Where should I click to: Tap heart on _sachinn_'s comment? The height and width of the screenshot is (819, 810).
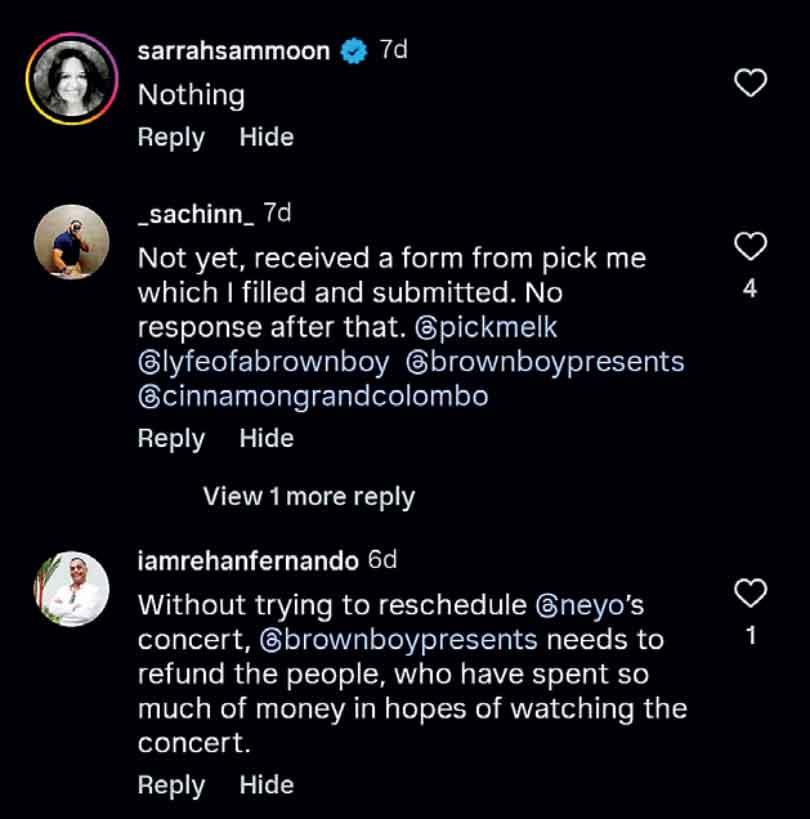tap(750, 245)
